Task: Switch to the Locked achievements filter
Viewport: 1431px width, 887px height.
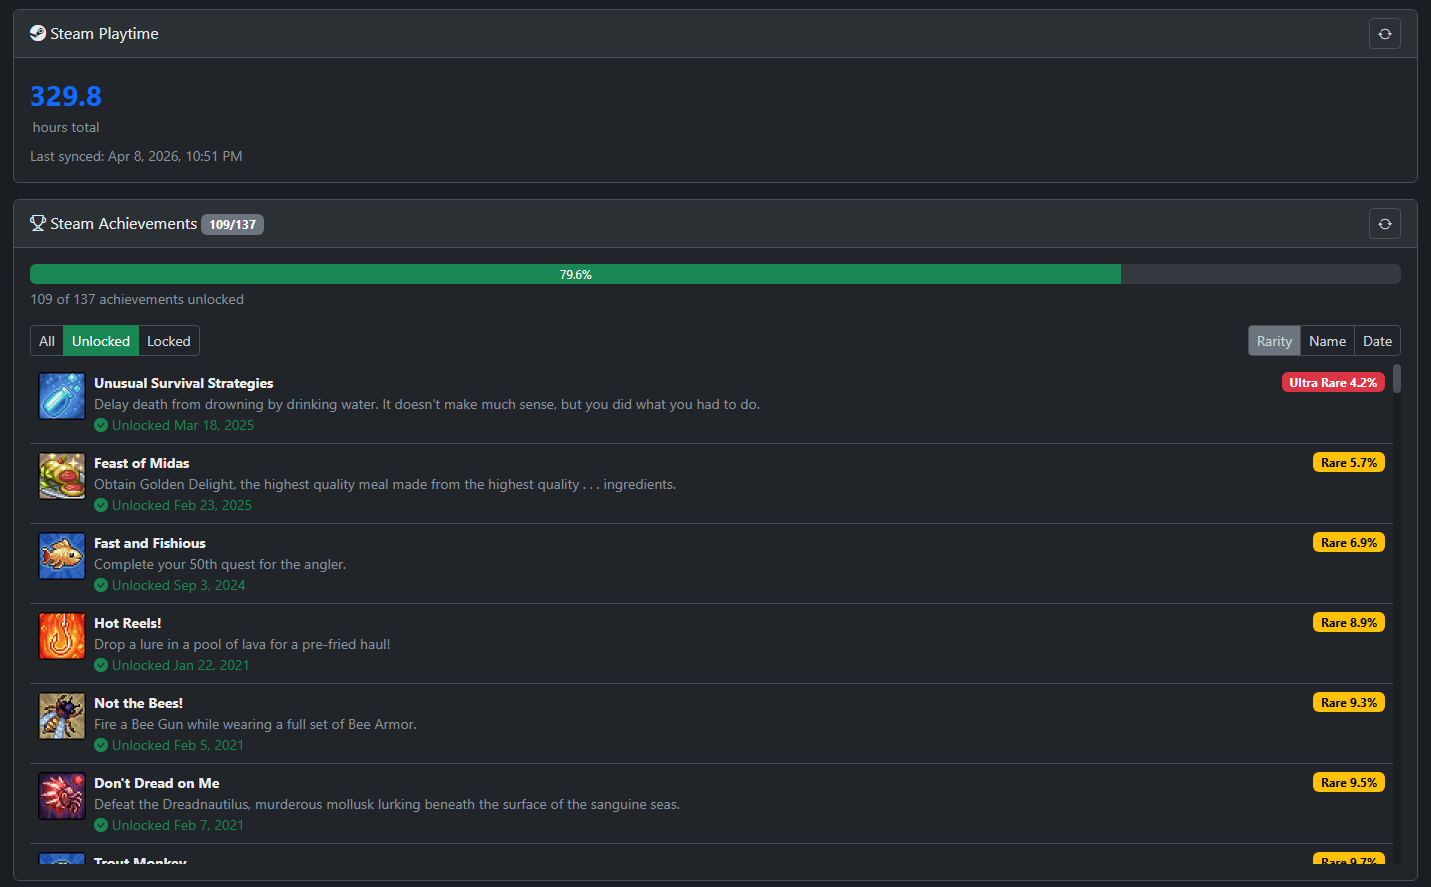Action: click(168, 340)
